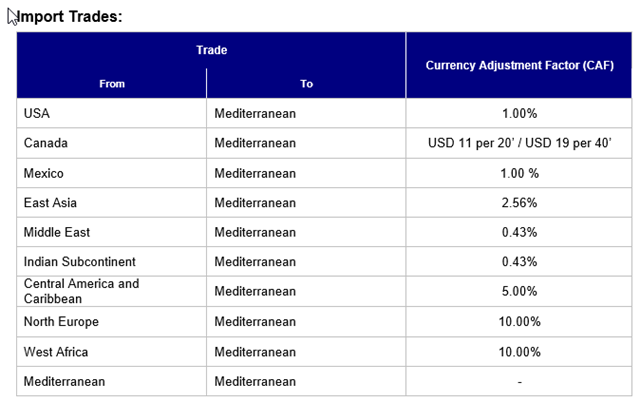Viewport: 640px width, 402px height.
Task: Click the dash CAF value in last row
Action: pyautogui.click(x=520, y=382)
